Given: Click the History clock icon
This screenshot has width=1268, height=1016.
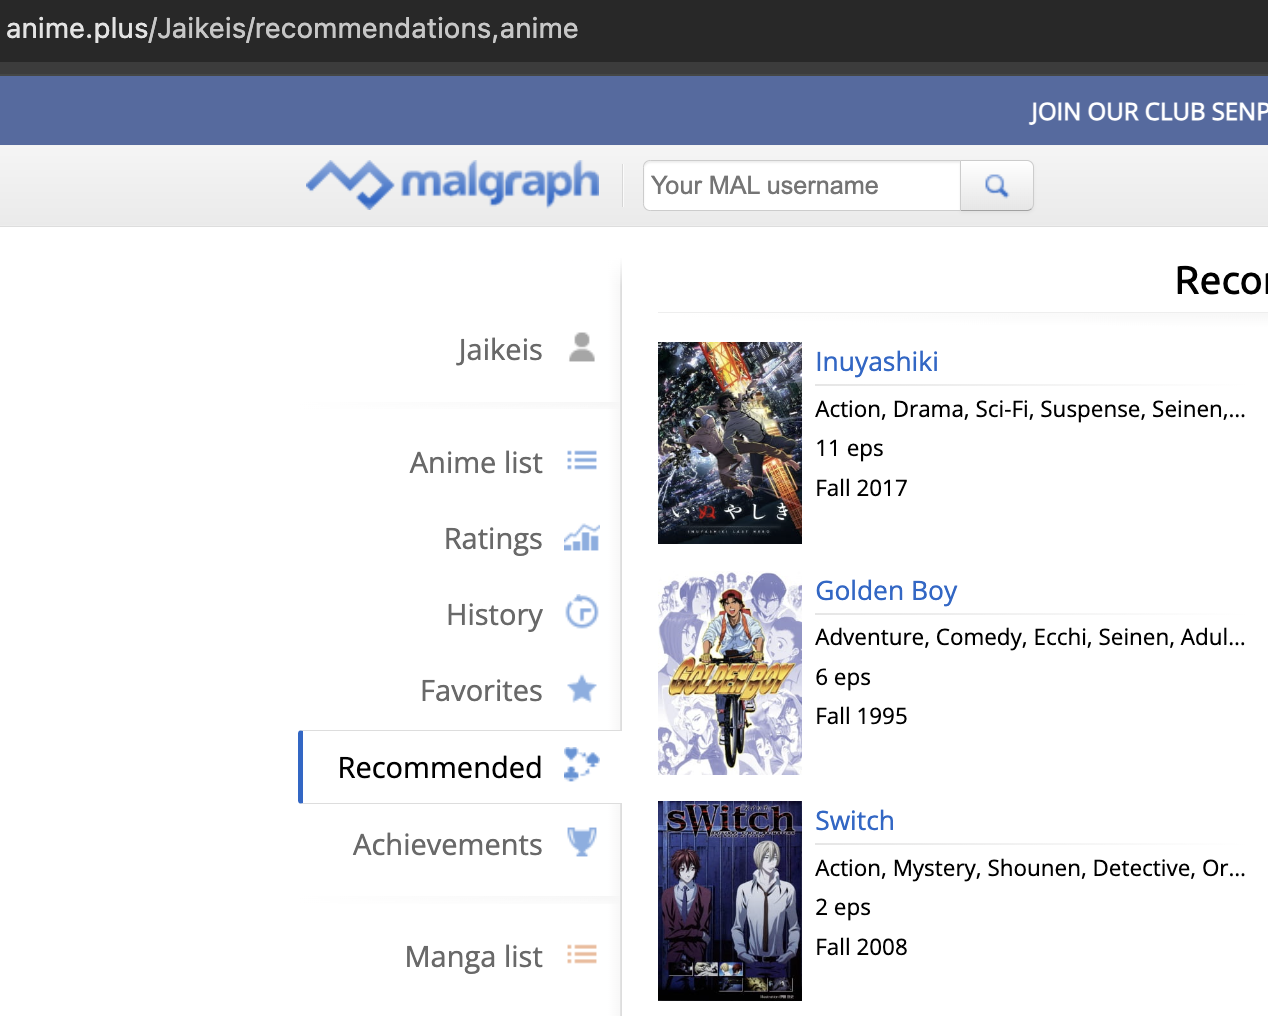Looking at the screenshot, I should pyautogui.click(x=581, y=612).
